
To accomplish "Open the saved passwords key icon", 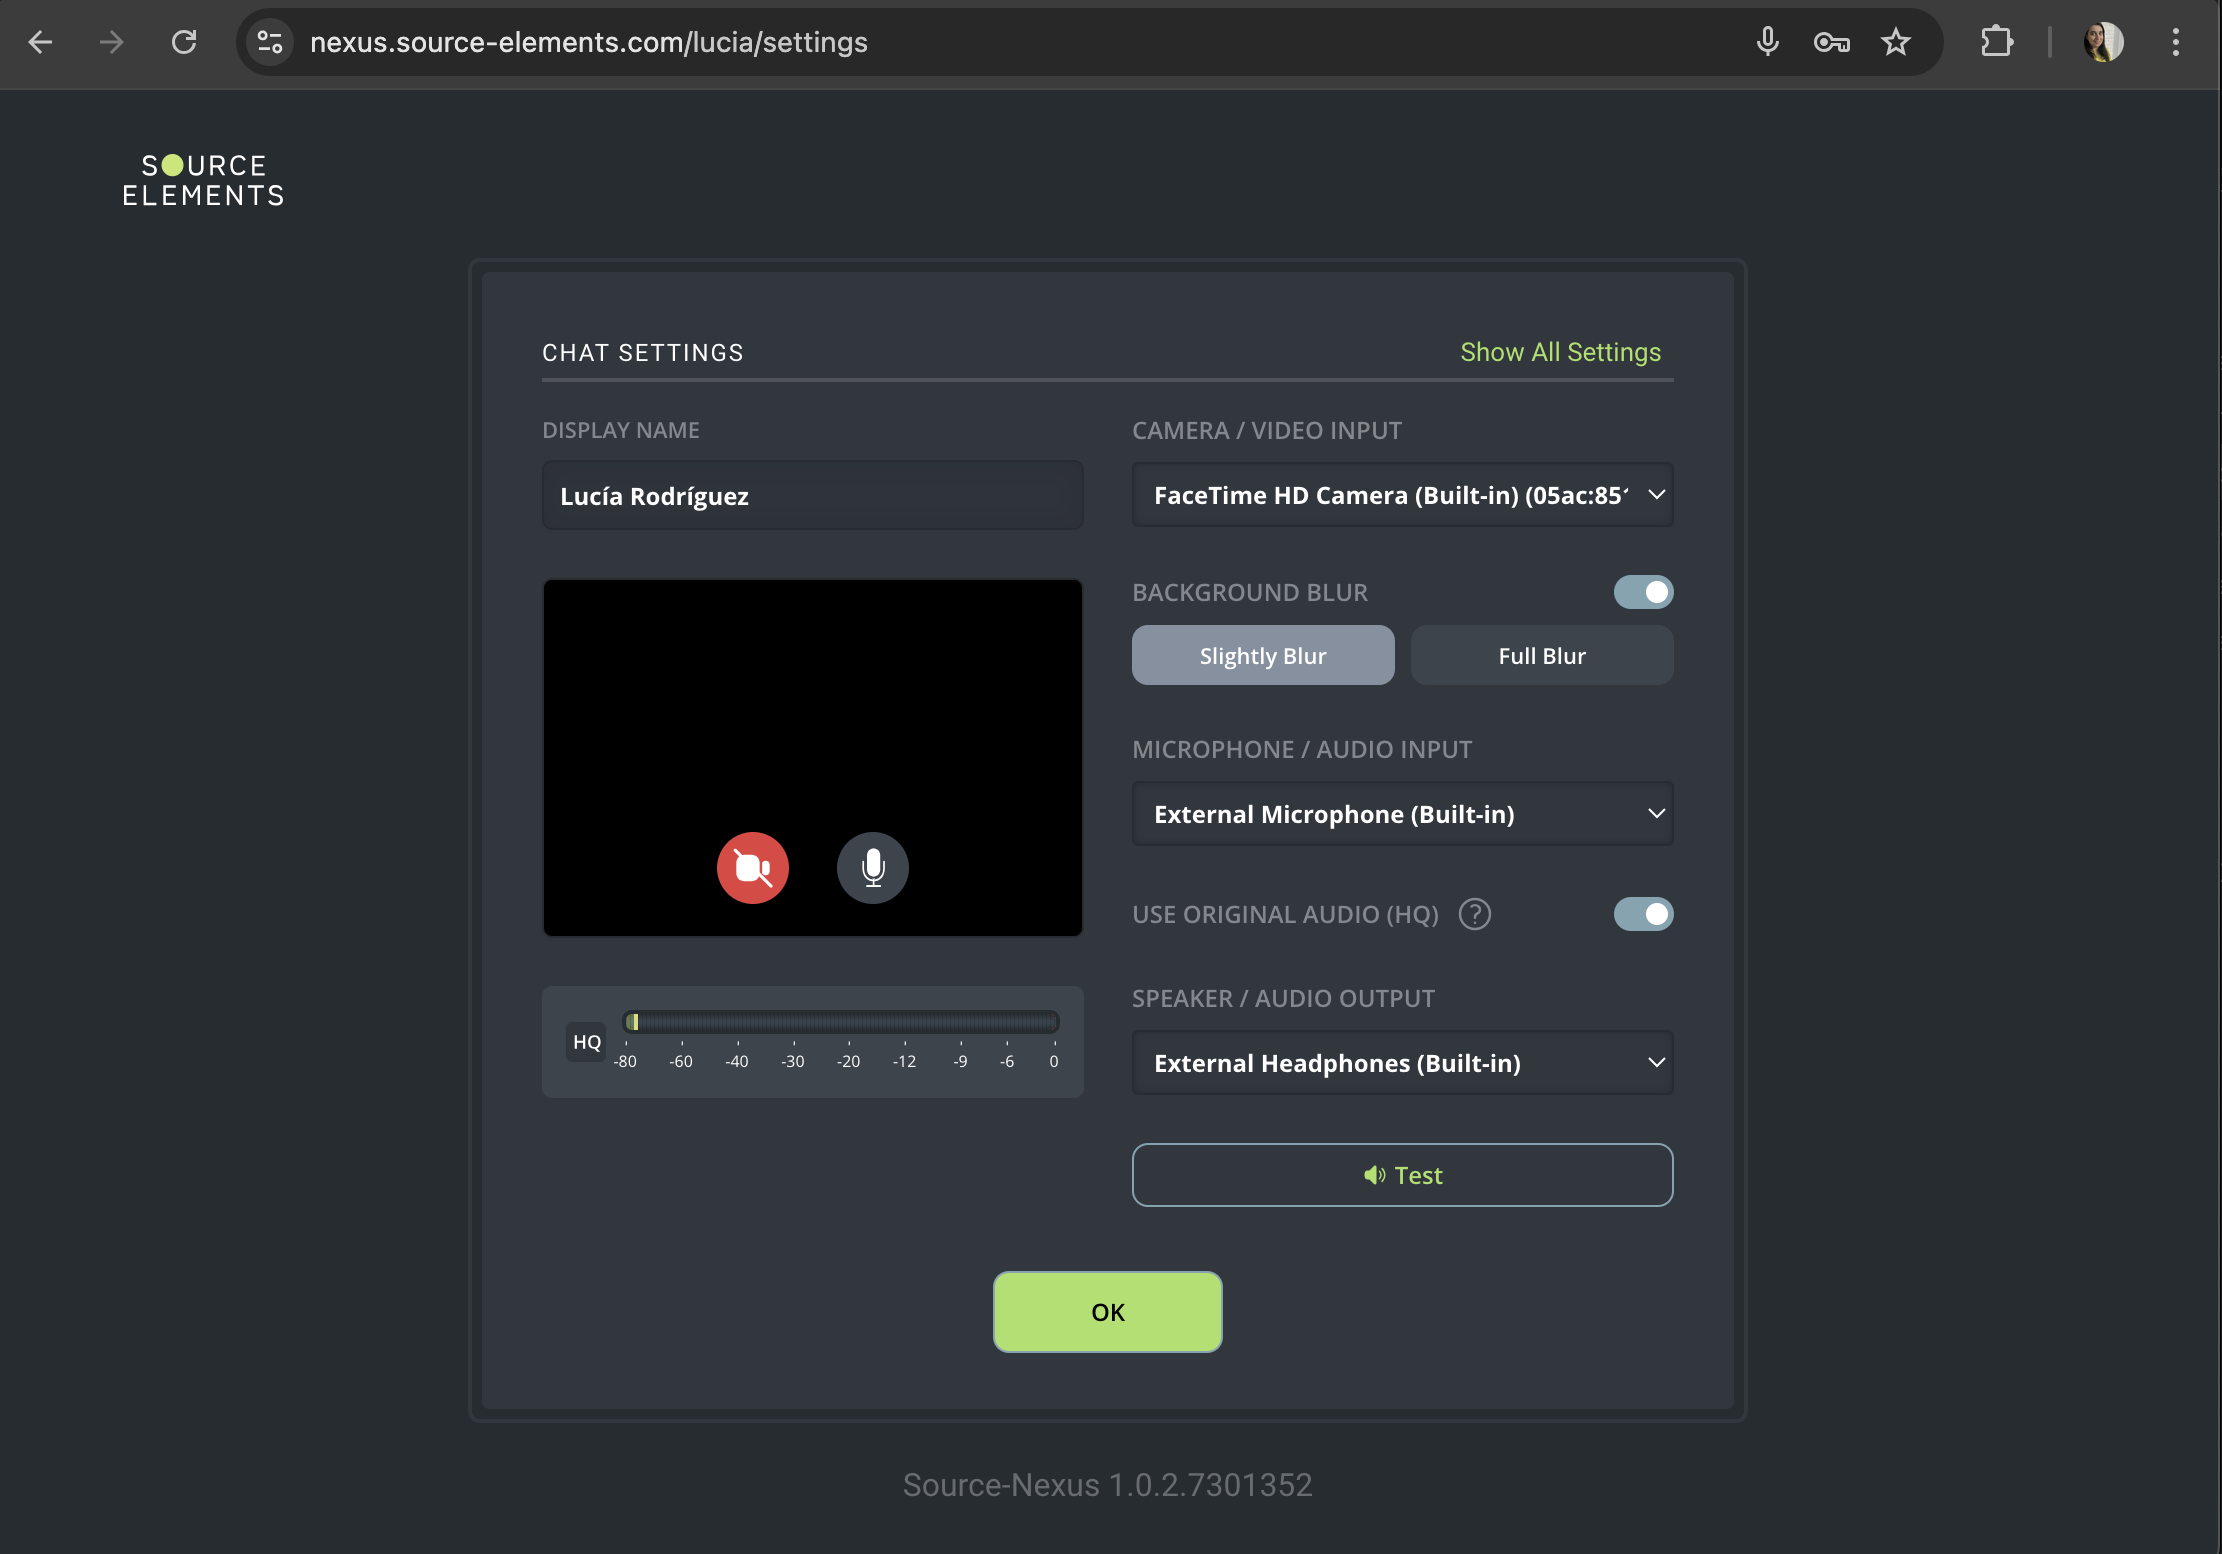I will tap(1831, 42).
